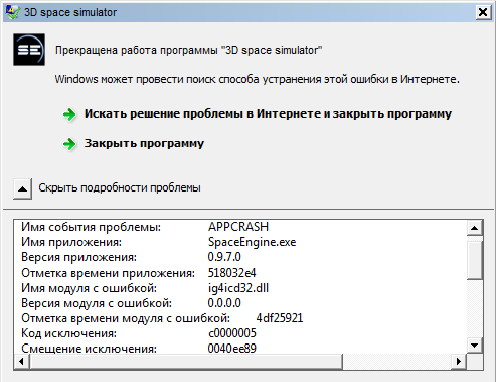This screenshot has width=496, height=382.
Task: Click the exception code c0000005 value
Action: coord(232,333)
